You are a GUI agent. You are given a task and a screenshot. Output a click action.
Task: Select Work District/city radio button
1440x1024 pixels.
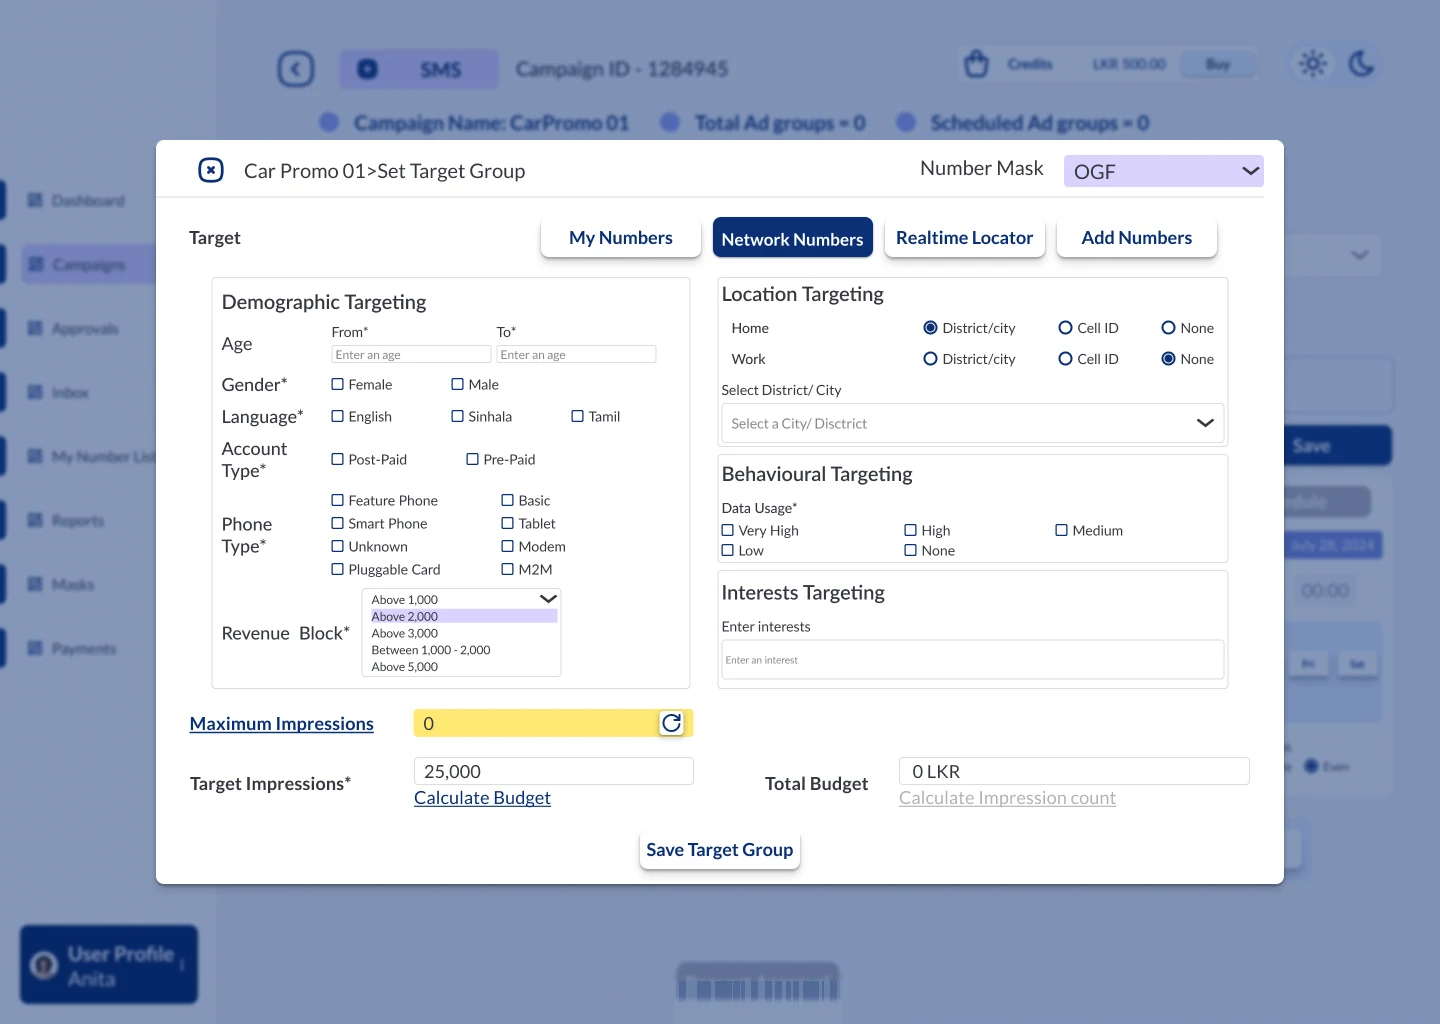(x=930, y=359)
